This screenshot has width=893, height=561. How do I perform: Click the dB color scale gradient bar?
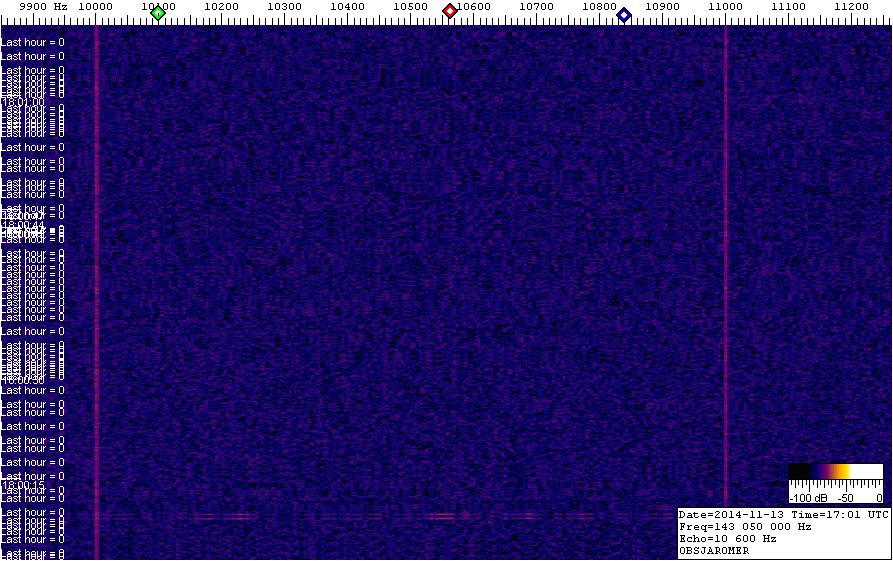(819, 471)
